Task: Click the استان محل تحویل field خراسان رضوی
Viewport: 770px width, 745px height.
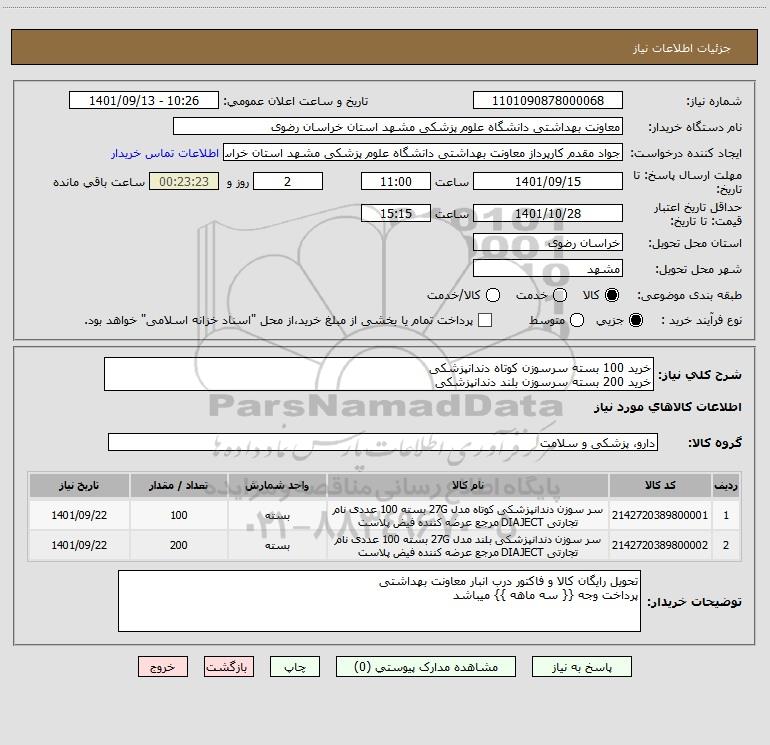Action: point(548,243)
